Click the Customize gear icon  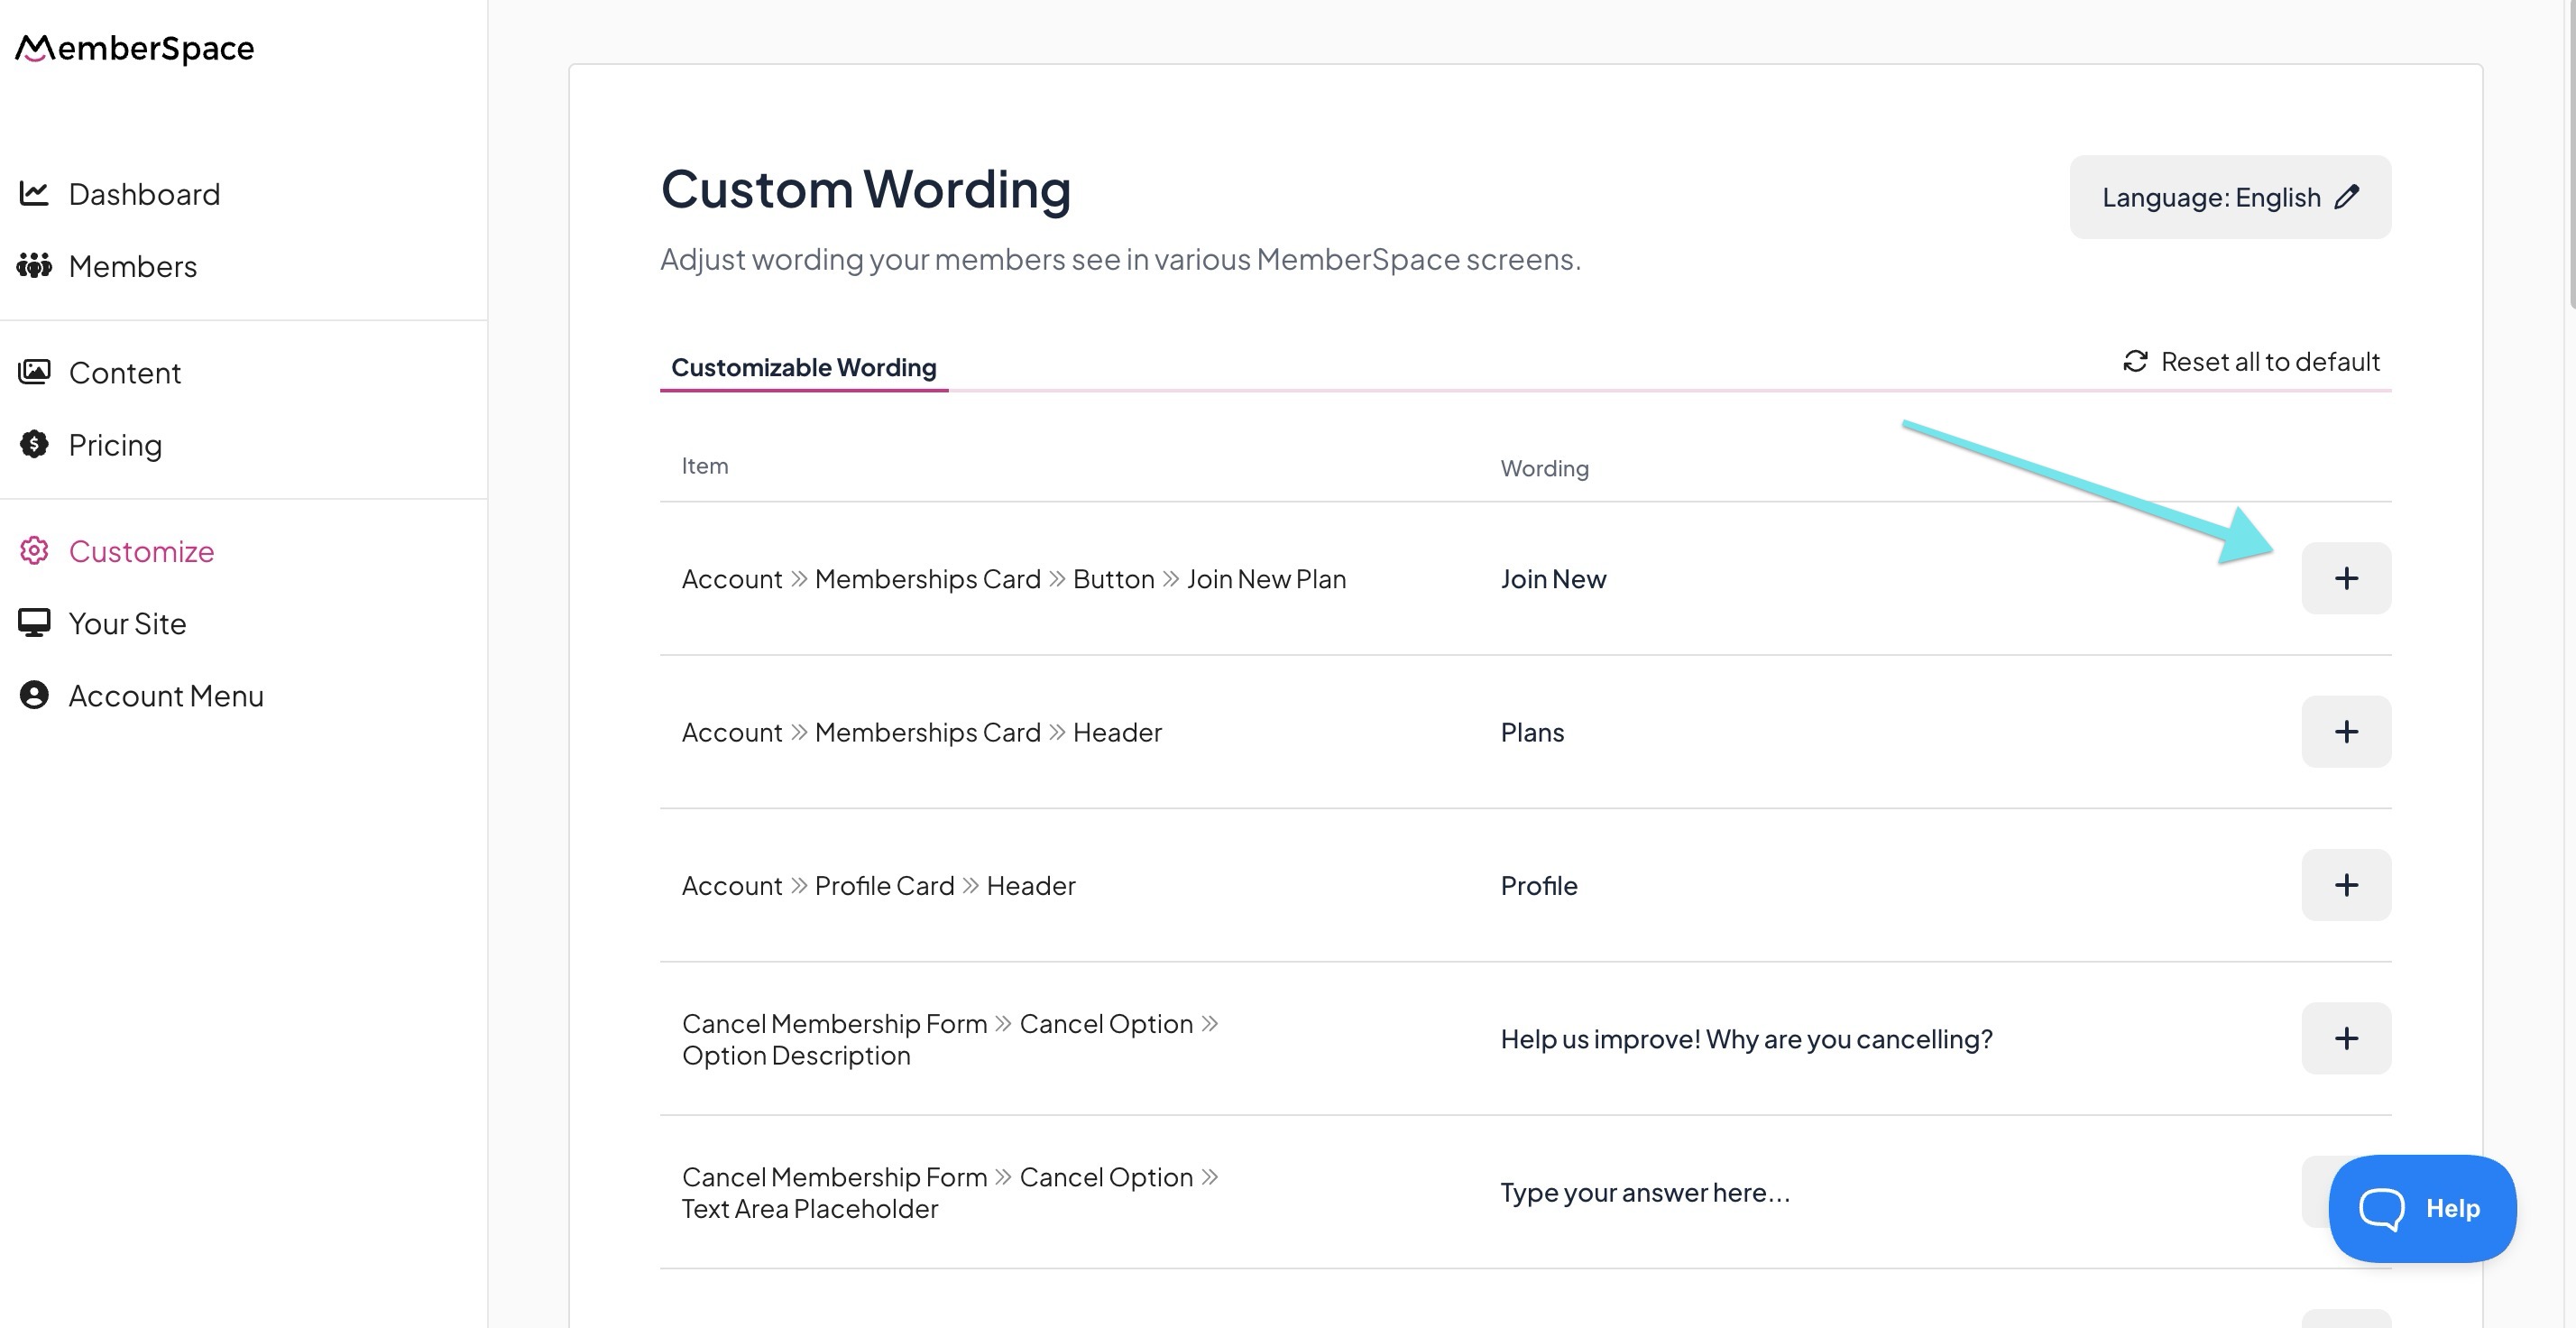click(34, 550)
